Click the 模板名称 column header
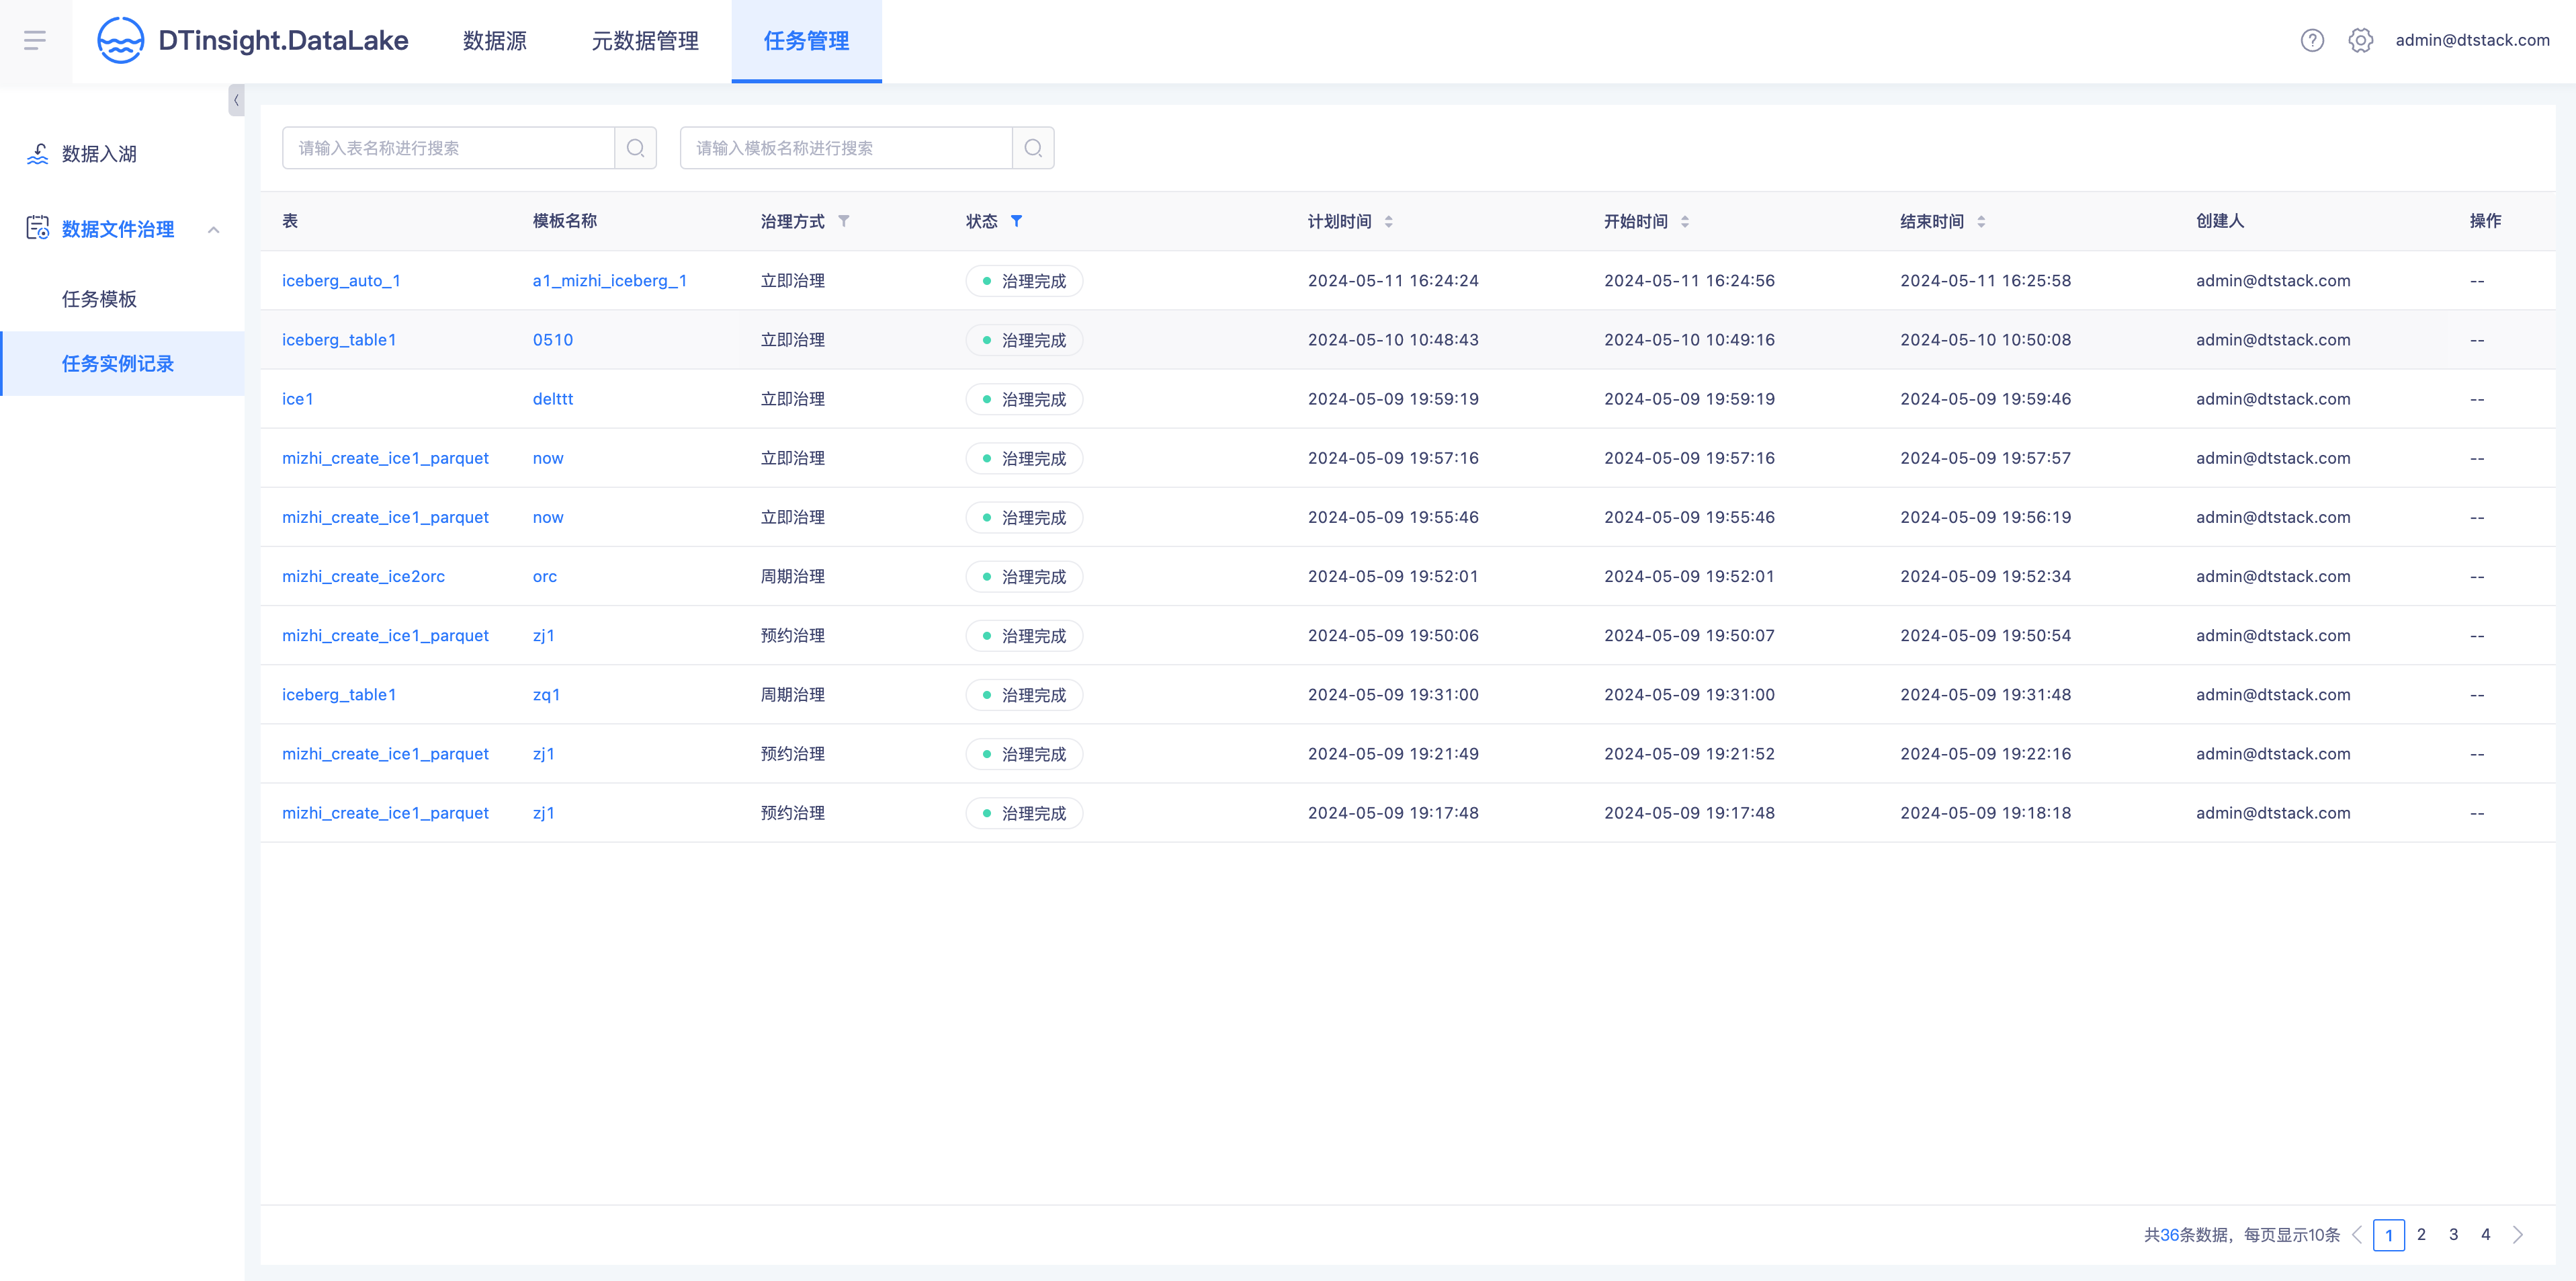2576x1281 pixels. coord(565,221)
